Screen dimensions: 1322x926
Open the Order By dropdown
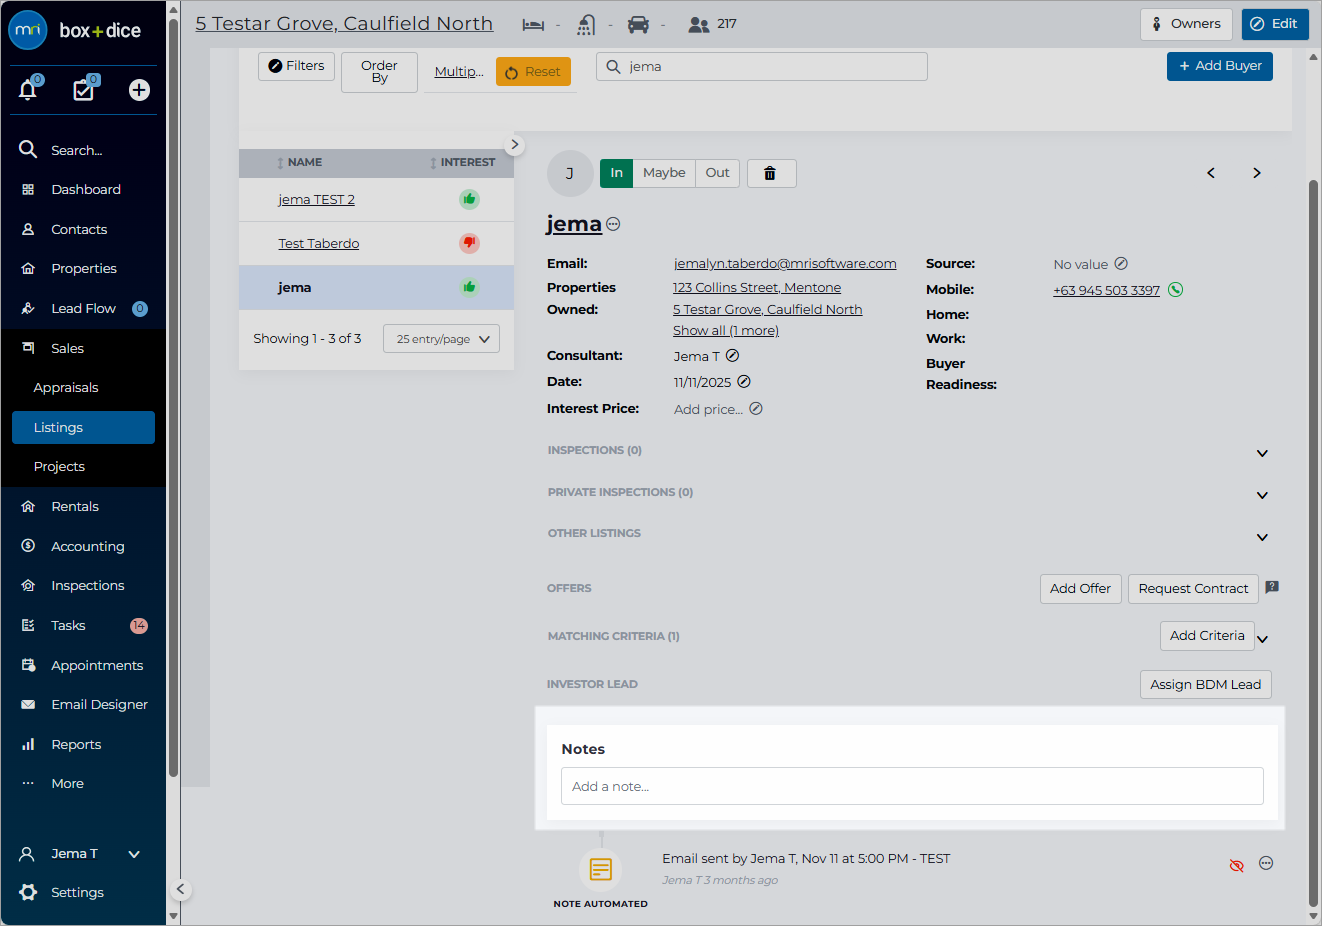379,72
